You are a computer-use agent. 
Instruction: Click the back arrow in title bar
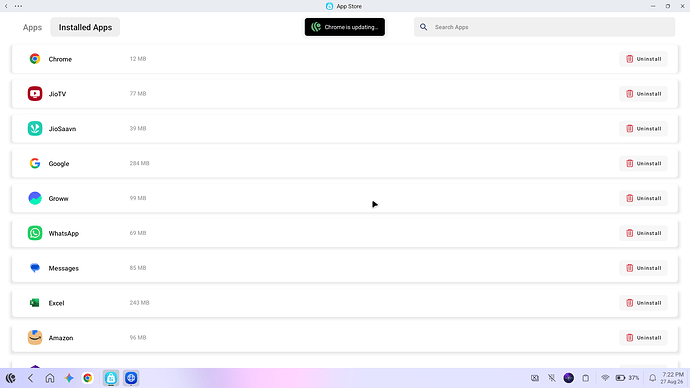point(6,6)
